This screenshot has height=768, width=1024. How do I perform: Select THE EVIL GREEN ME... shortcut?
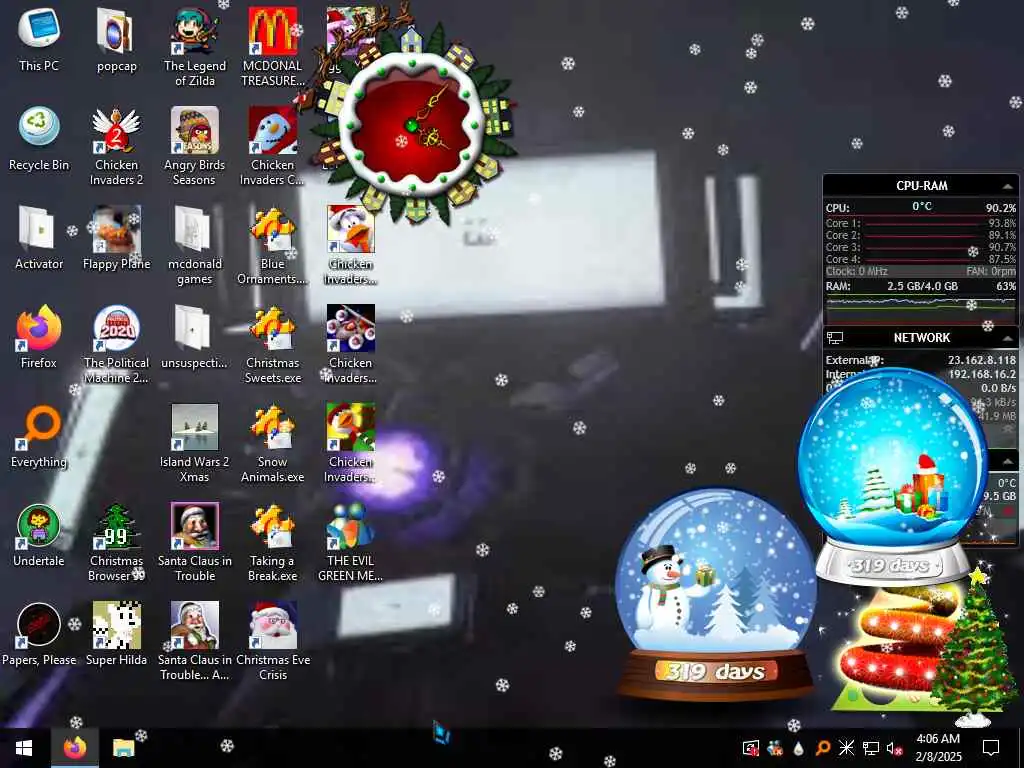point(351,542)
